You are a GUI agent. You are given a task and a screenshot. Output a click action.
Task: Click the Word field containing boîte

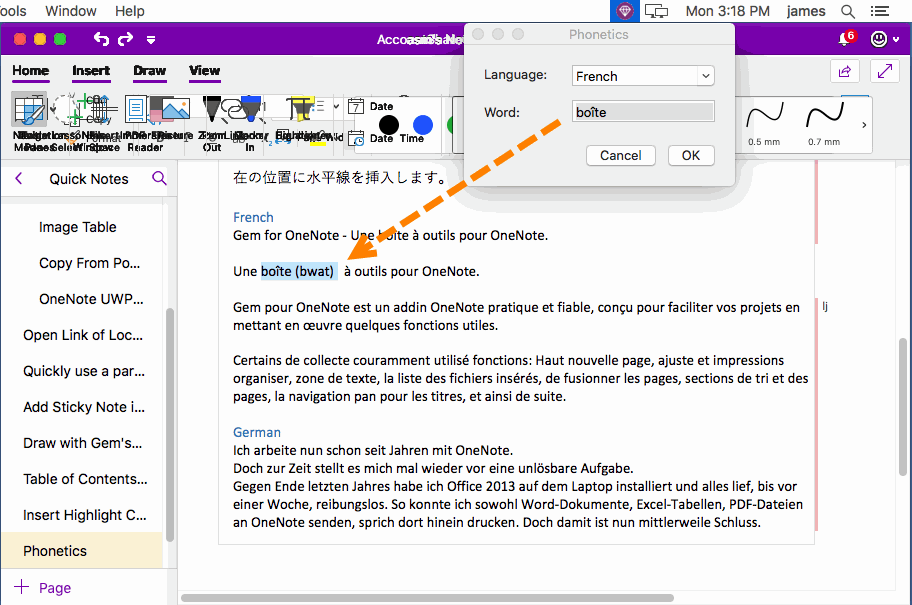pyautogui.click(x=643, y=112)
